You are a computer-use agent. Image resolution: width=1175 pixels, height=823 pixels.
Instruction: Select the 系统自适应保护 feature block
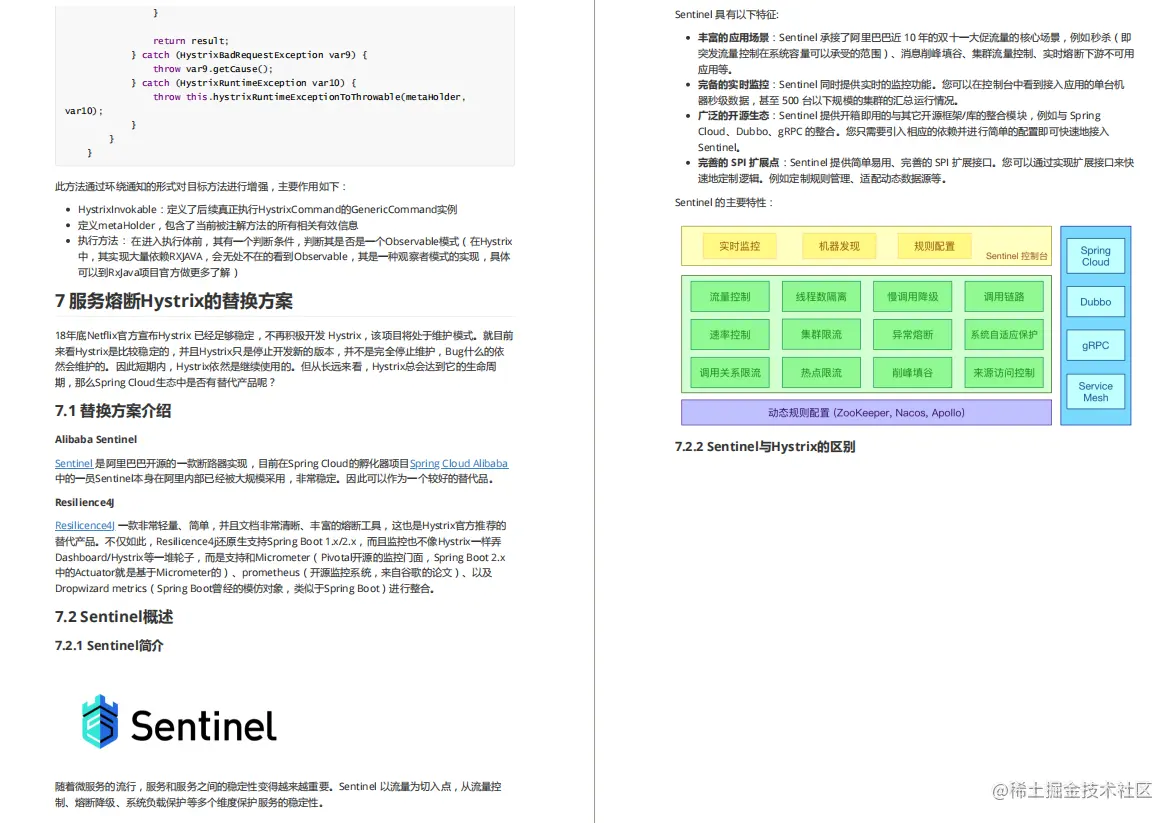(1004, 334)
